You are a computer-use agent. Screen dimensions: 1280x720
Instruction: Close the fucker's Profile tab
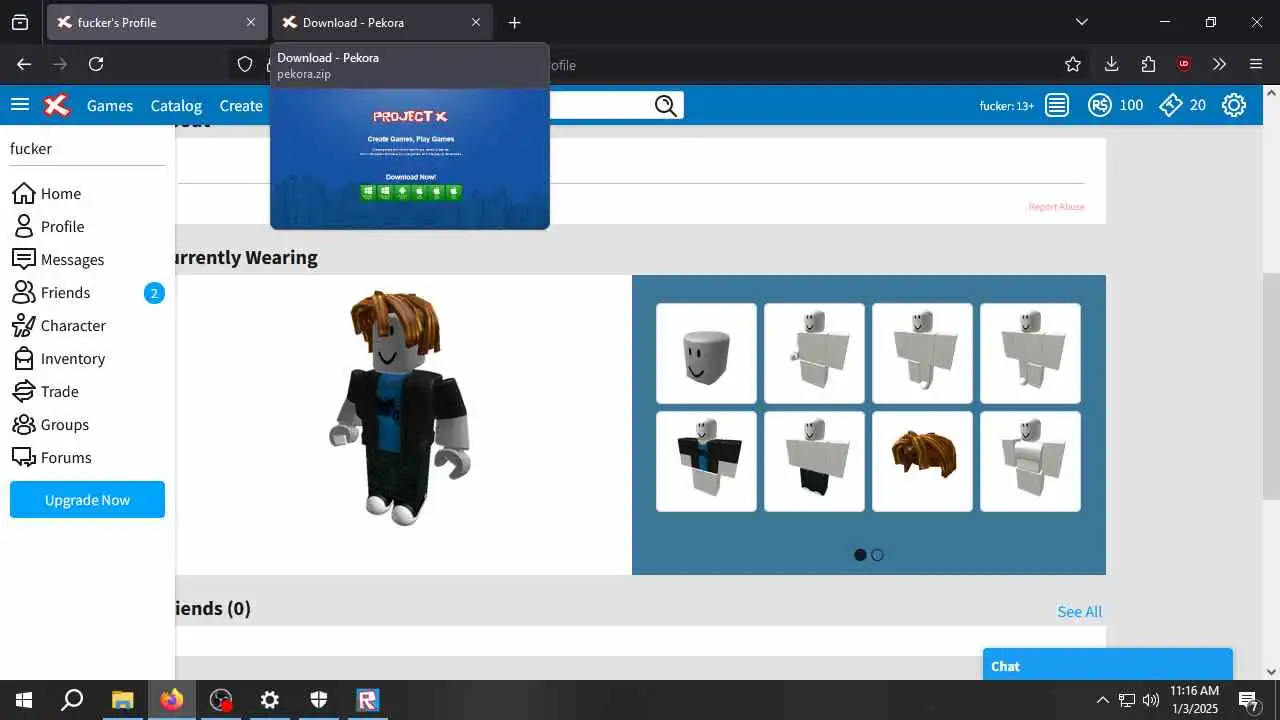click(x=251, y=22)
